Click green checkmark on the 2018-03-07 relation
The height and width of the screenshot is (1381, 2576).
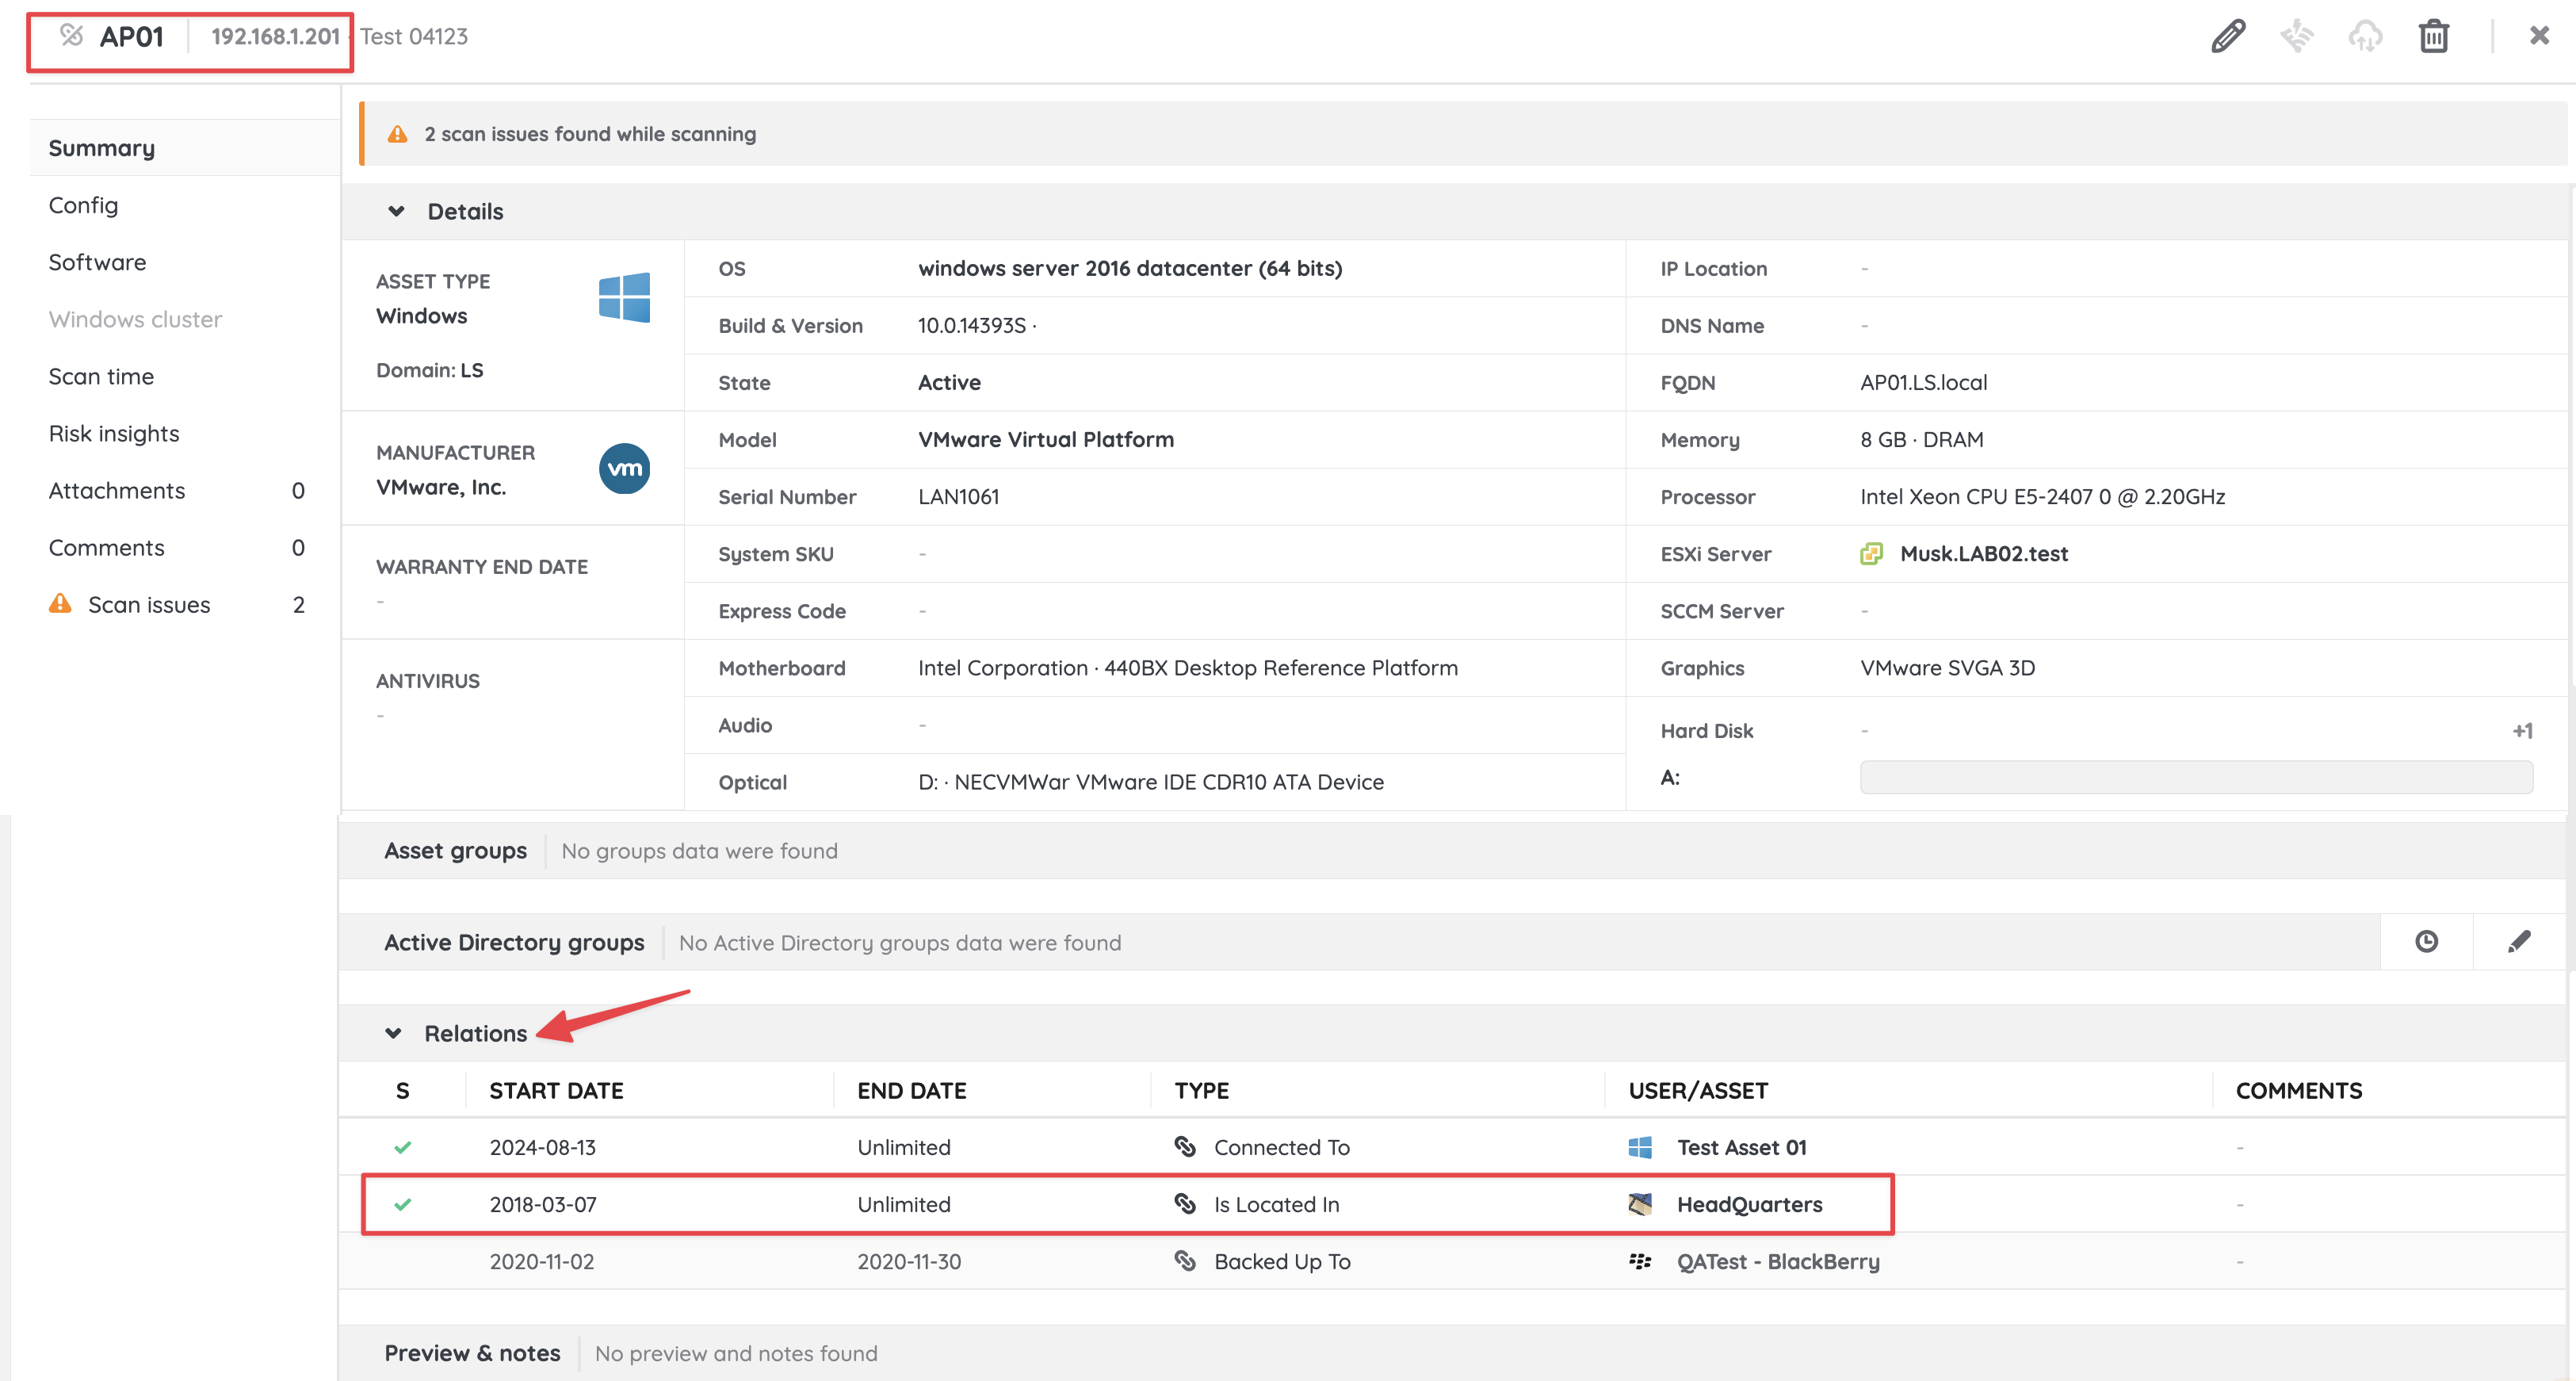click(402, 1204)
